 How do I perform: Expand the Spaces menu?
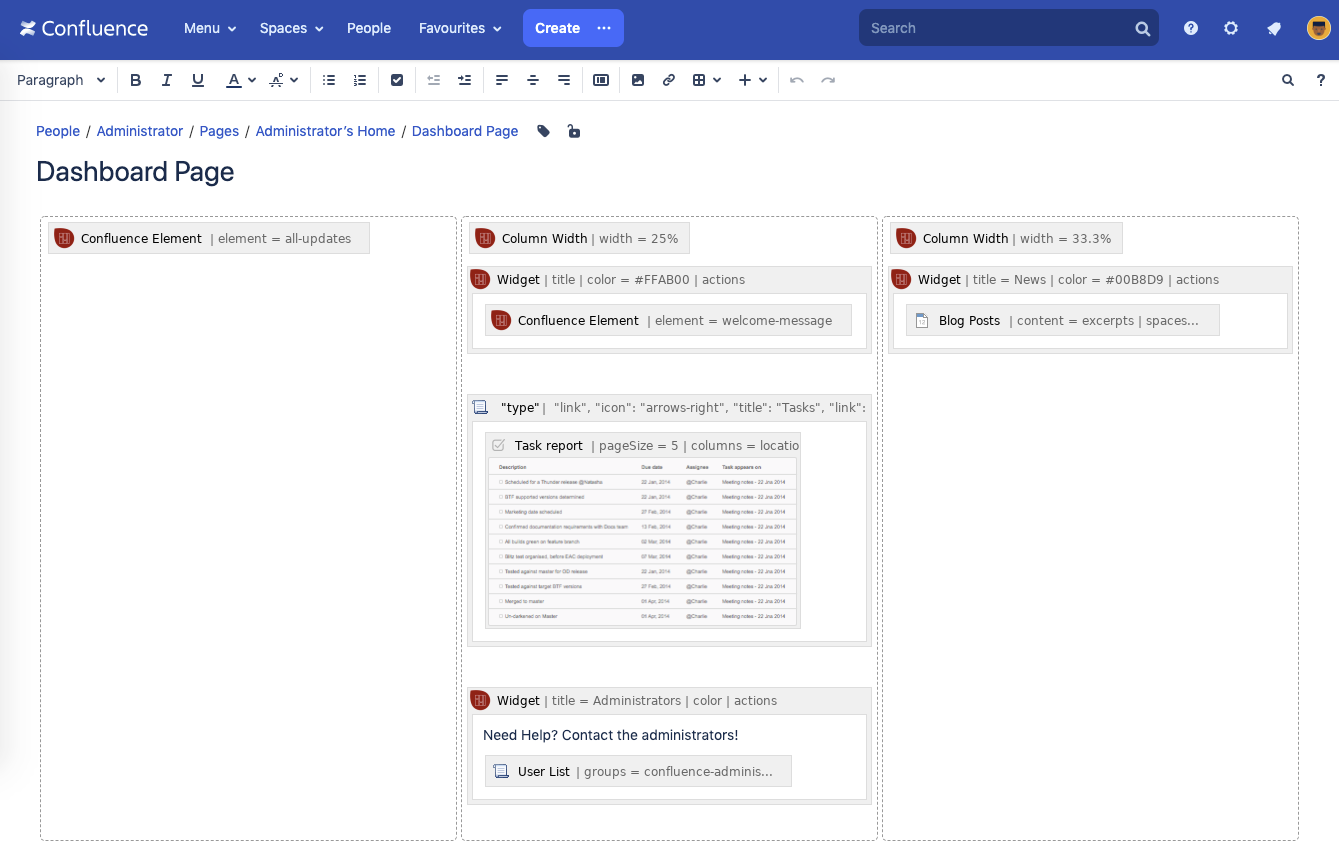[292, 28]
